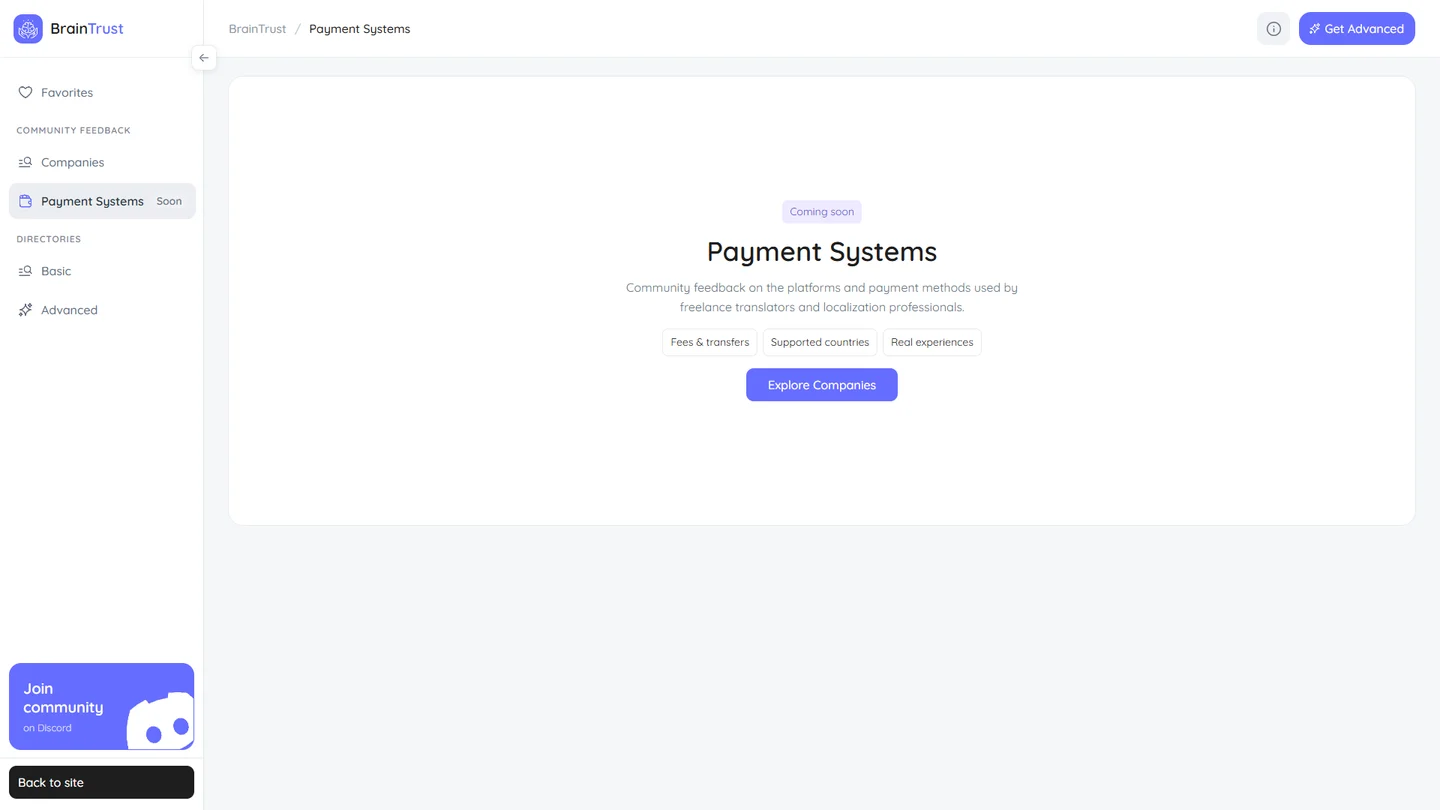The height and width of the screenshot is (810, 1440).
Task: Click the Payment Systems breadcrumb text
Action: pyautogui.click(x=360, y=29)
